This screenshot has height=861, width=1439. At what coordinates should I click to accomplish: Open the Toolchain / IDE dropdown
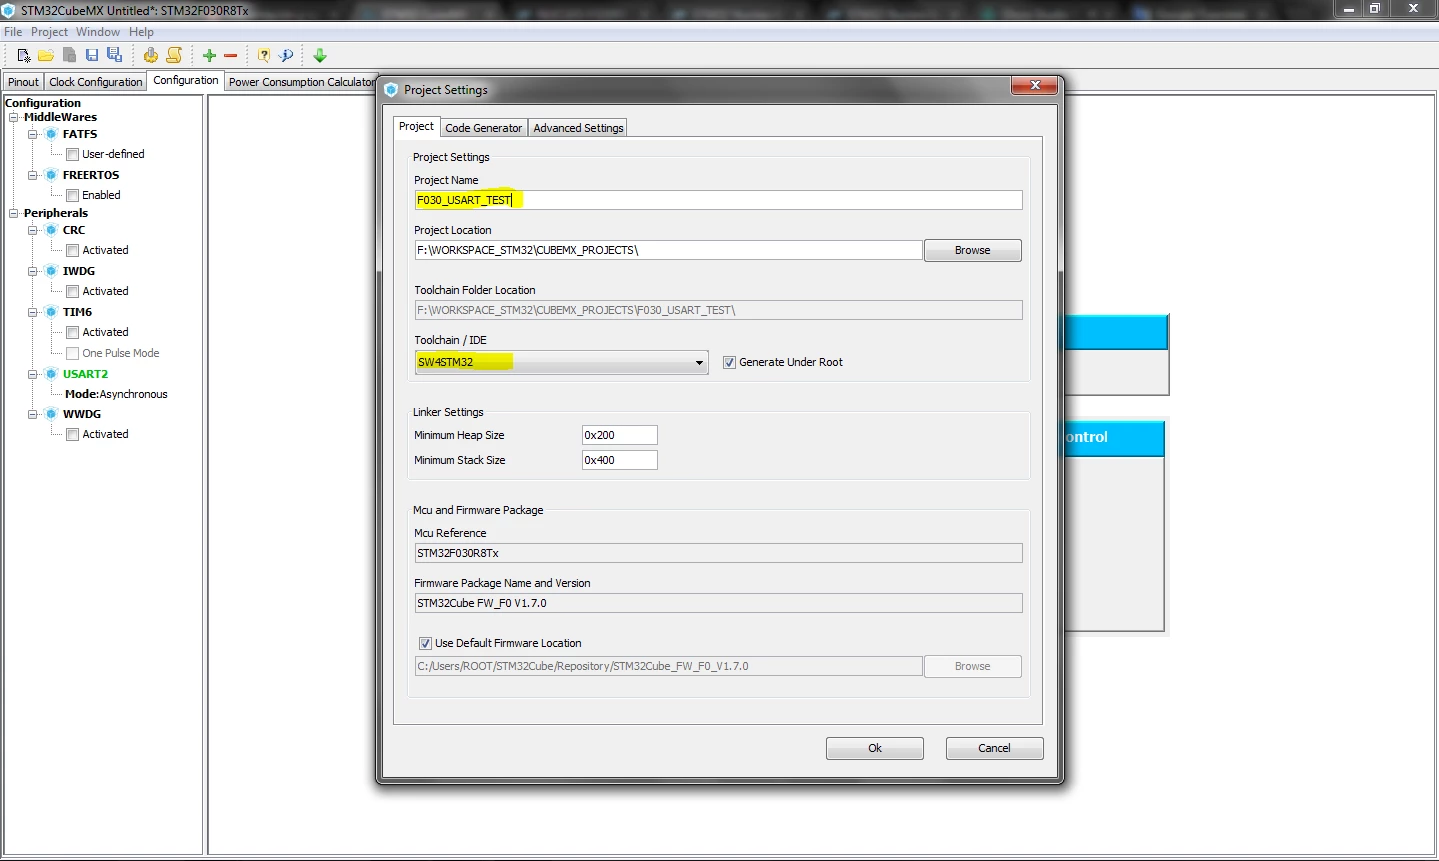pos(561,362)
